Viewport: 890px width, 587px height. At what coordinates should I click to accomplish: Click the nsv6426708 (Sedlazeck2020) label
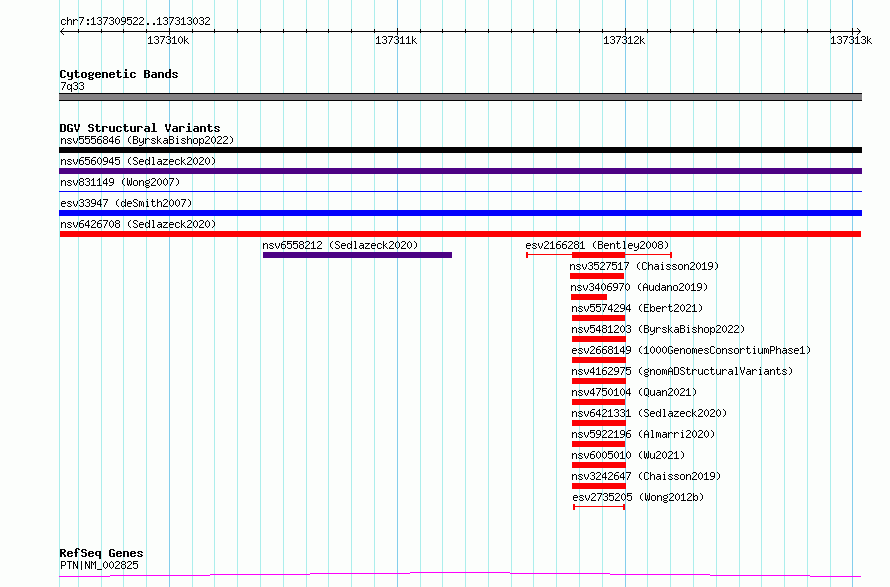tap(138, 224)
